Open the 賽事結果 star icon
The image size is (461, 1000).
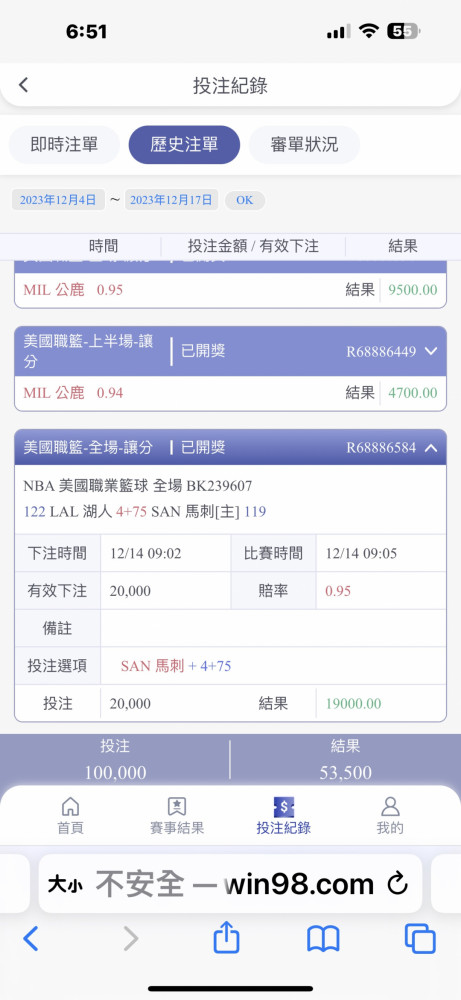(x=177, y=806)
